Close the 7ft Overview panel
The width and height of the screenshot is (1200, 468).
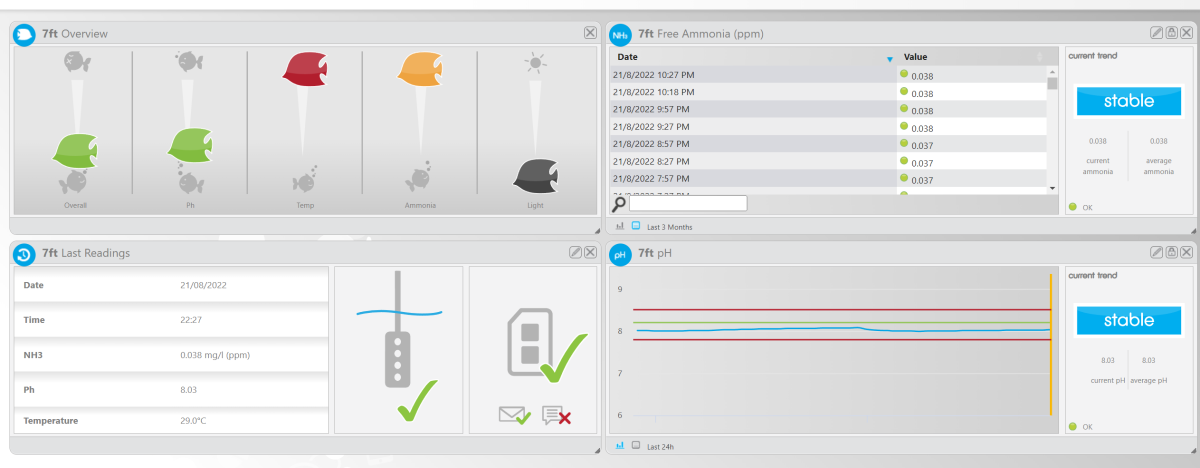pyautogui.click(x=590, y=33)
